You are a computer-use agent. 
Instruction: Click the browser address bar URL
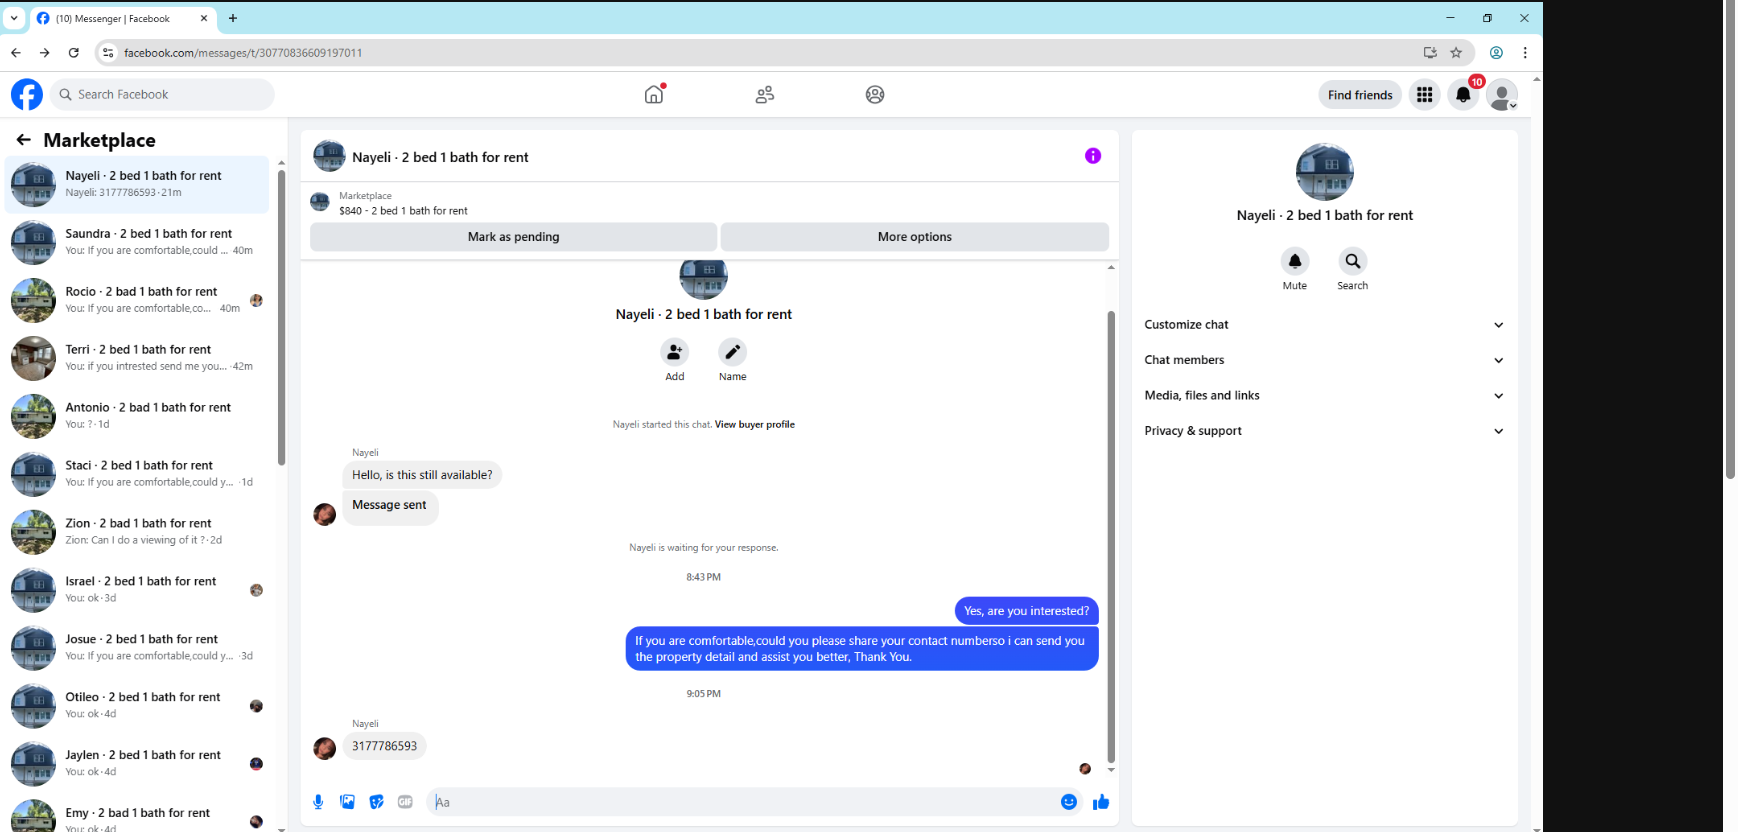point(243,53)
